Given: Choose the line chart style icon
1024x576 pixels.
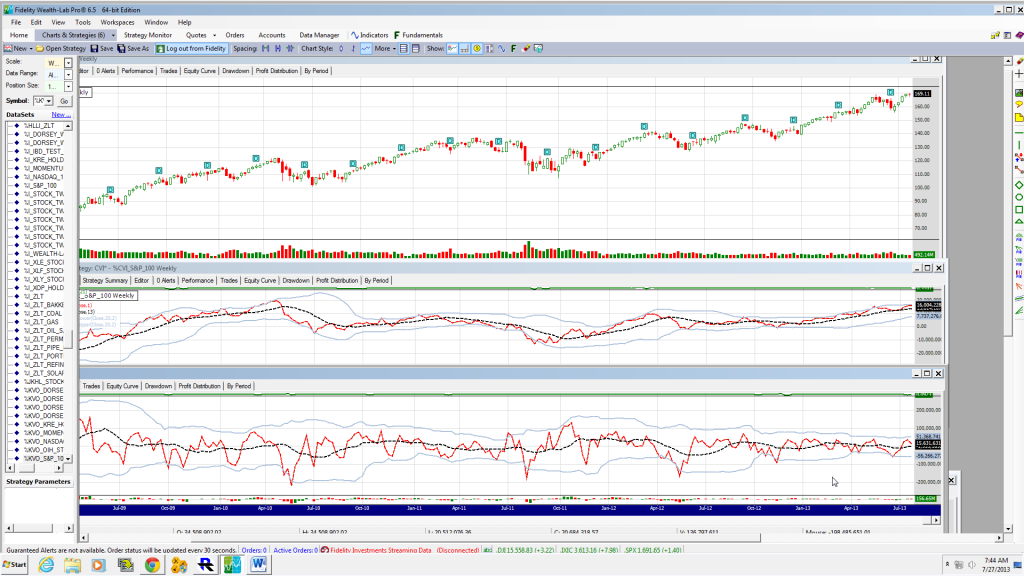Looking at the screenshot, I should click(366, 48).
